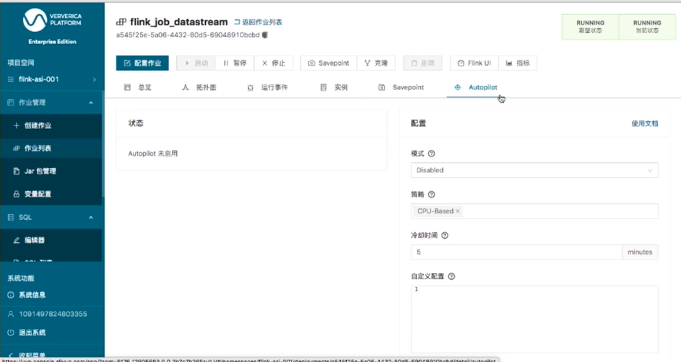The width and height of the screenshot is (682, 362).
Task: Click 返回作业列表 link
Action: pyautogui.click(x=258, y=22)
